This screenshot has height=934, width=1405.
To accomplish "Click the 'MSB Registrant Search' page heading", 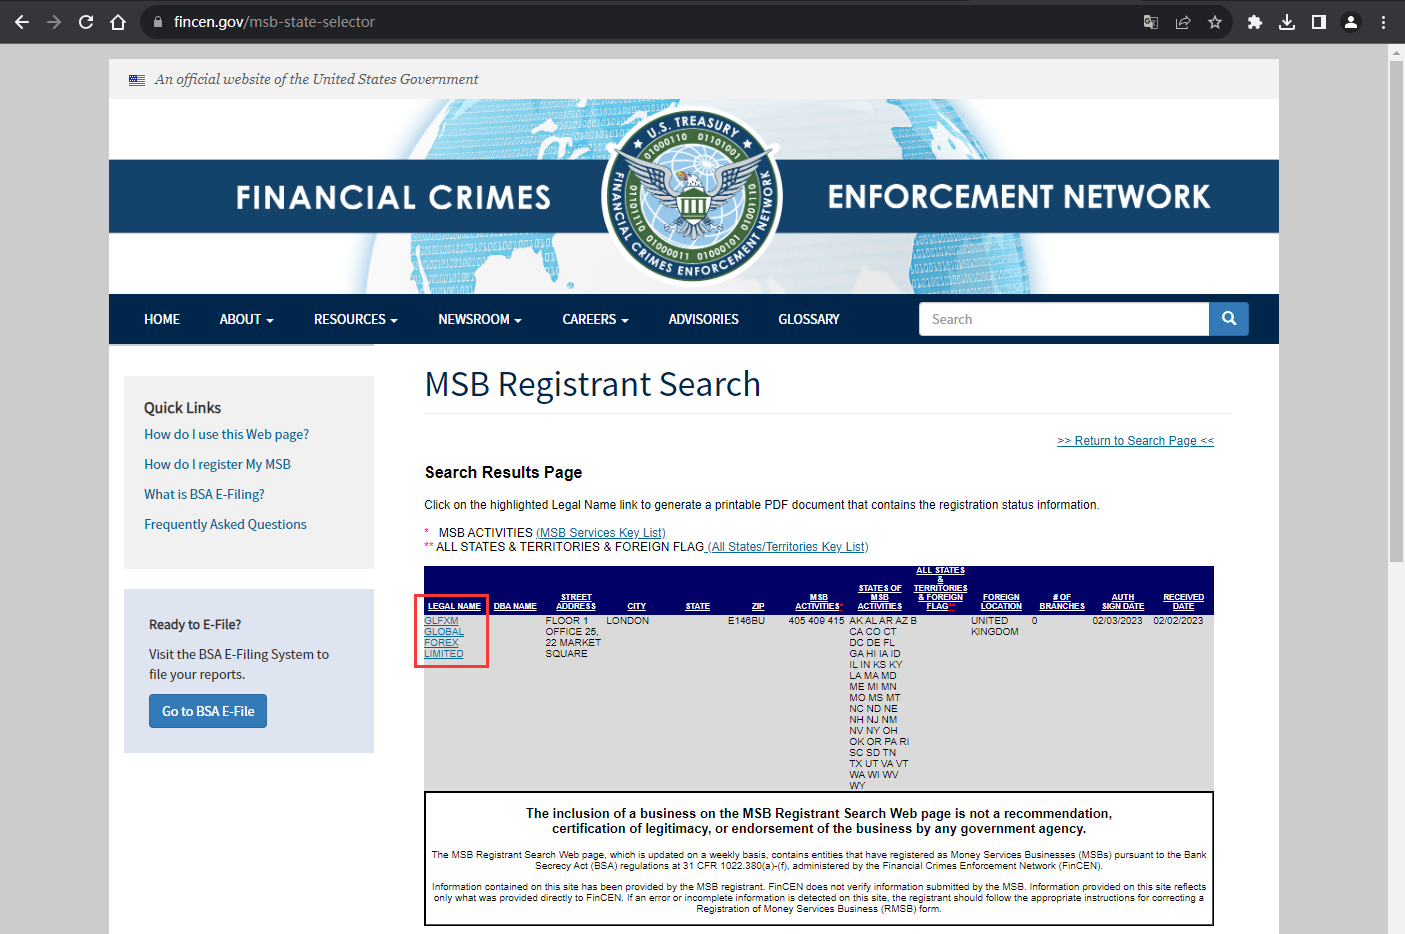I will tap(593, 385).
